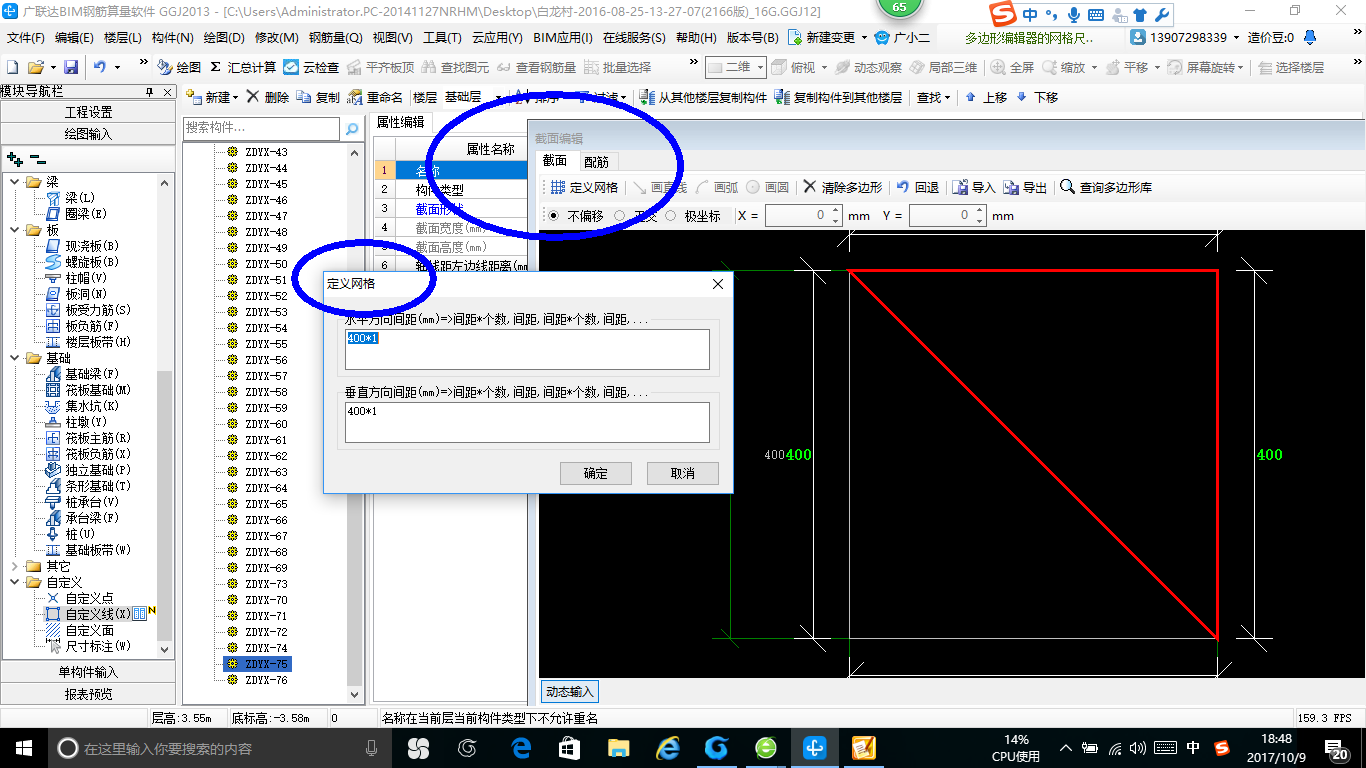Click 全屏 fullscreen view tool
Viewport: 1366px width, 768px height.
pyautogui.click(x=1013, y=67)
